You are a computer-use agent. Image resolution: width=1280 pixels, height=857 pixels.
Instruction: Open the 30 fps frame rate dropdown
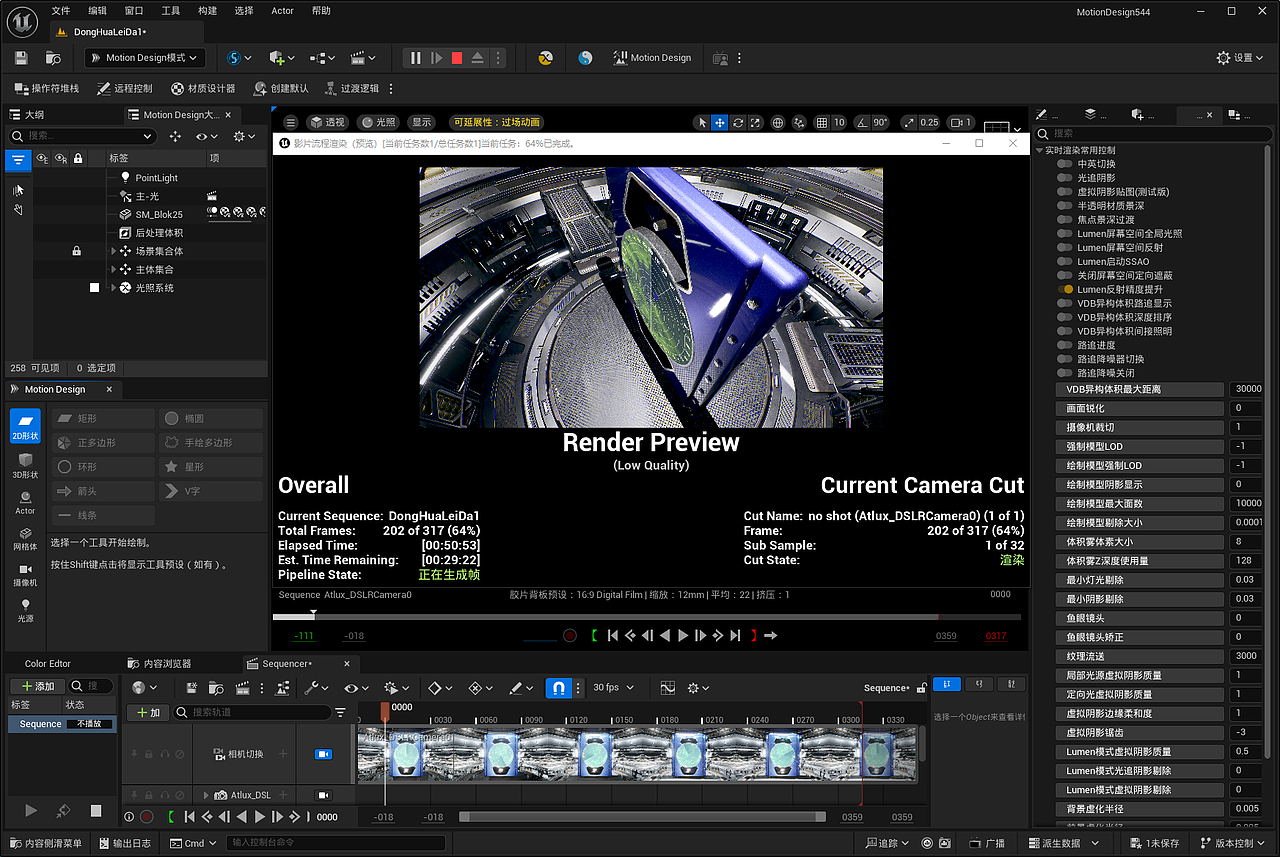coord(612,688)
